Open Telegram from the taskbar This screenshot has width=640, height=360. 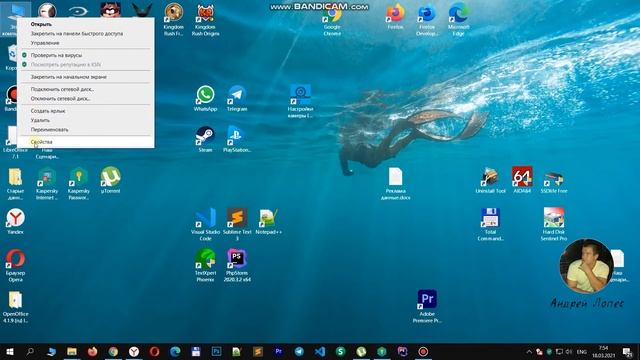[299, 351]
